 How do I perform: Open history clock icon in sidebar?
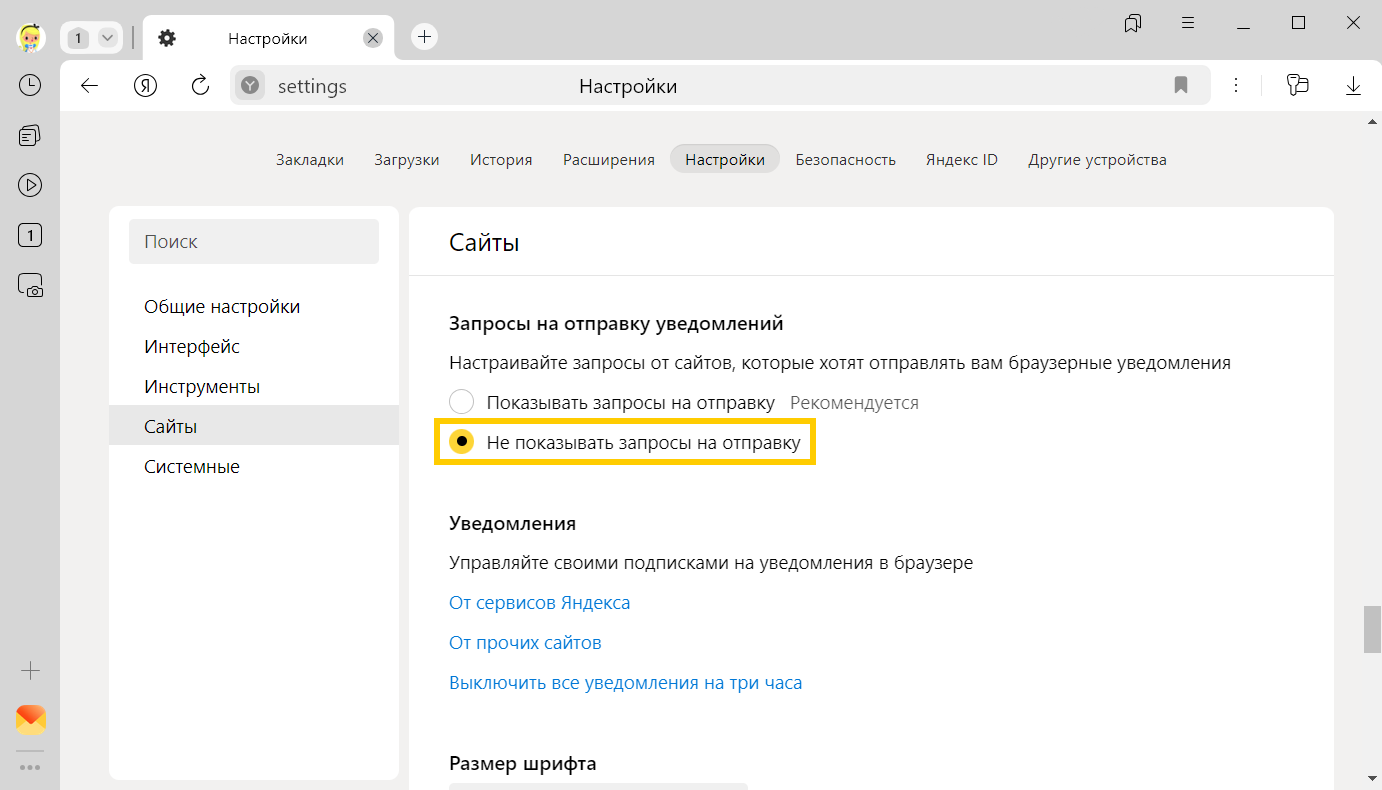(30, 86)
